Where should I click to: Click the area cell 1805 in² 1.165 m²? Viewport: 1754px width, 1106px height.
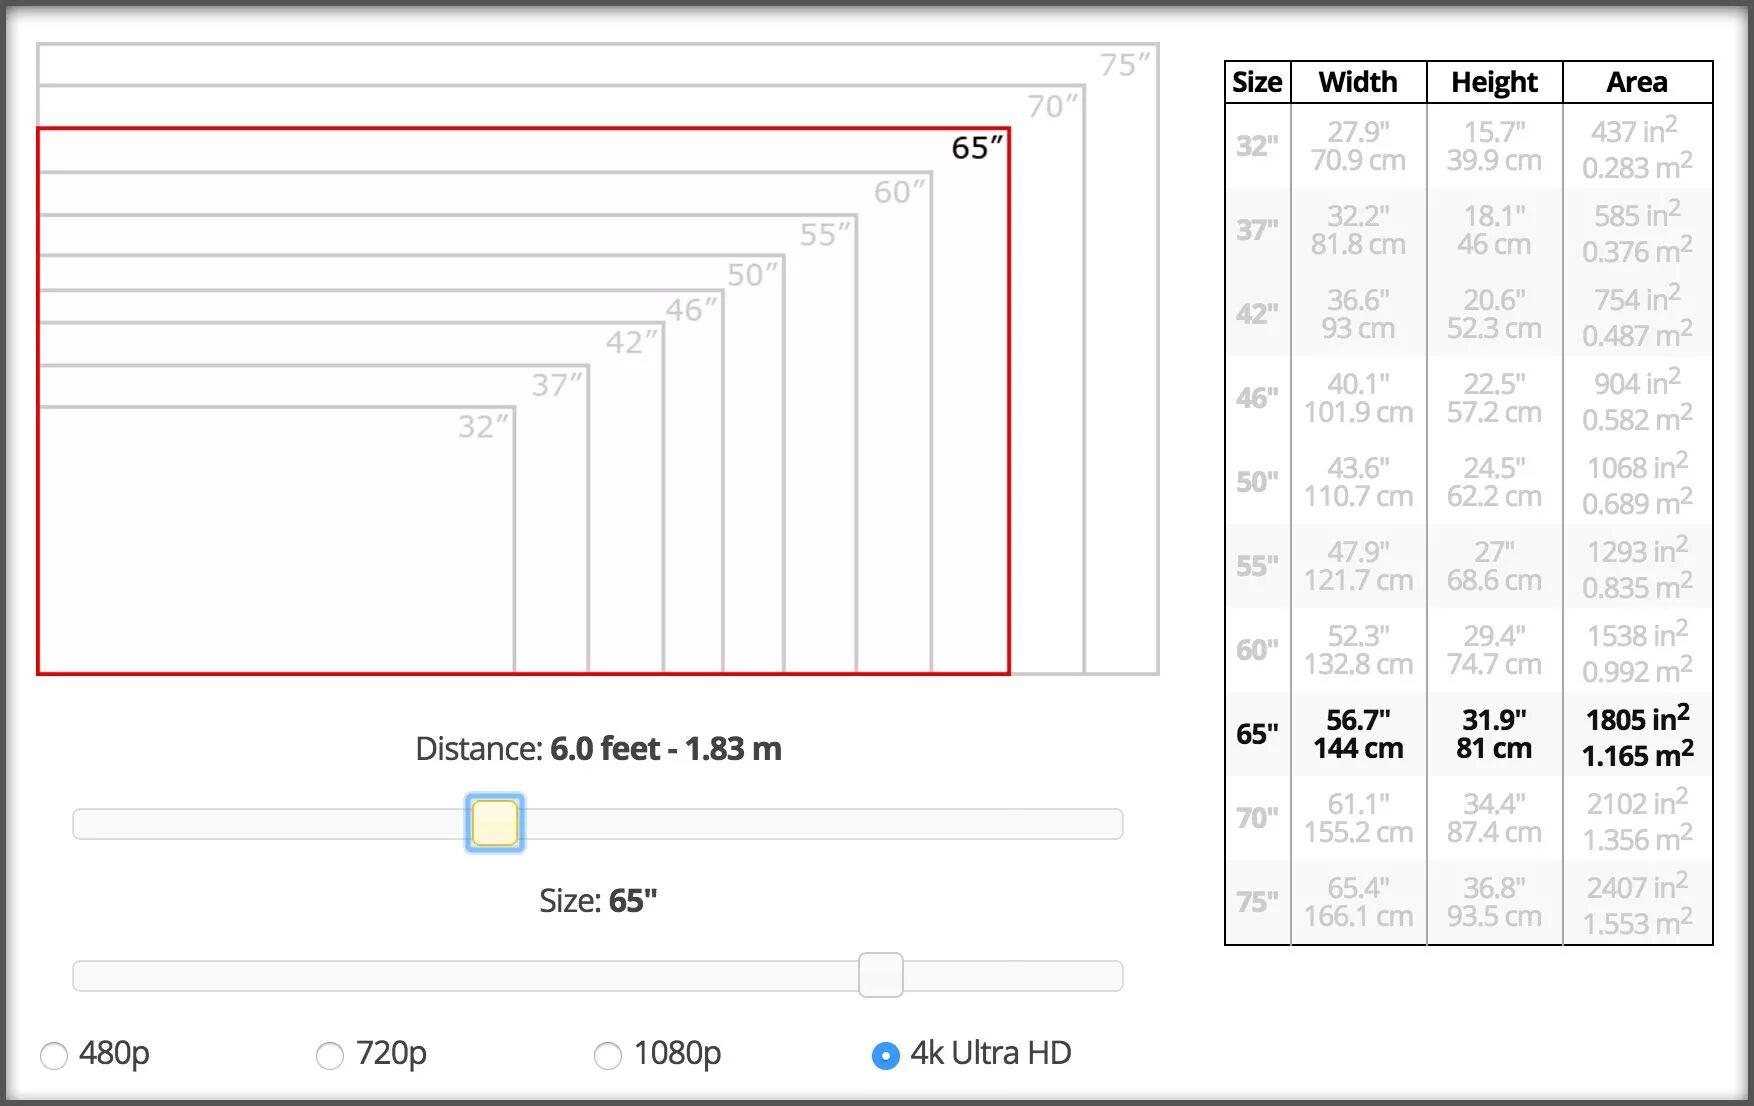tap(1637, 734)
